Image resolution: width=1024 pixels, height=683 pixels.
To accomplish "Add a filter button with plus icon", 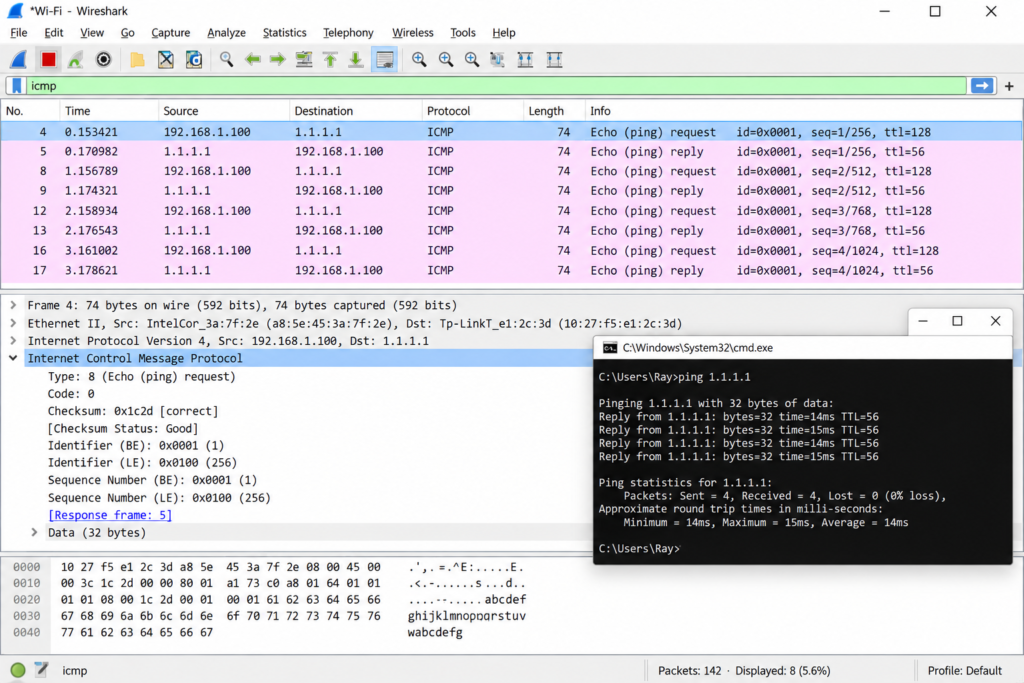I will tap(1009, 86).
